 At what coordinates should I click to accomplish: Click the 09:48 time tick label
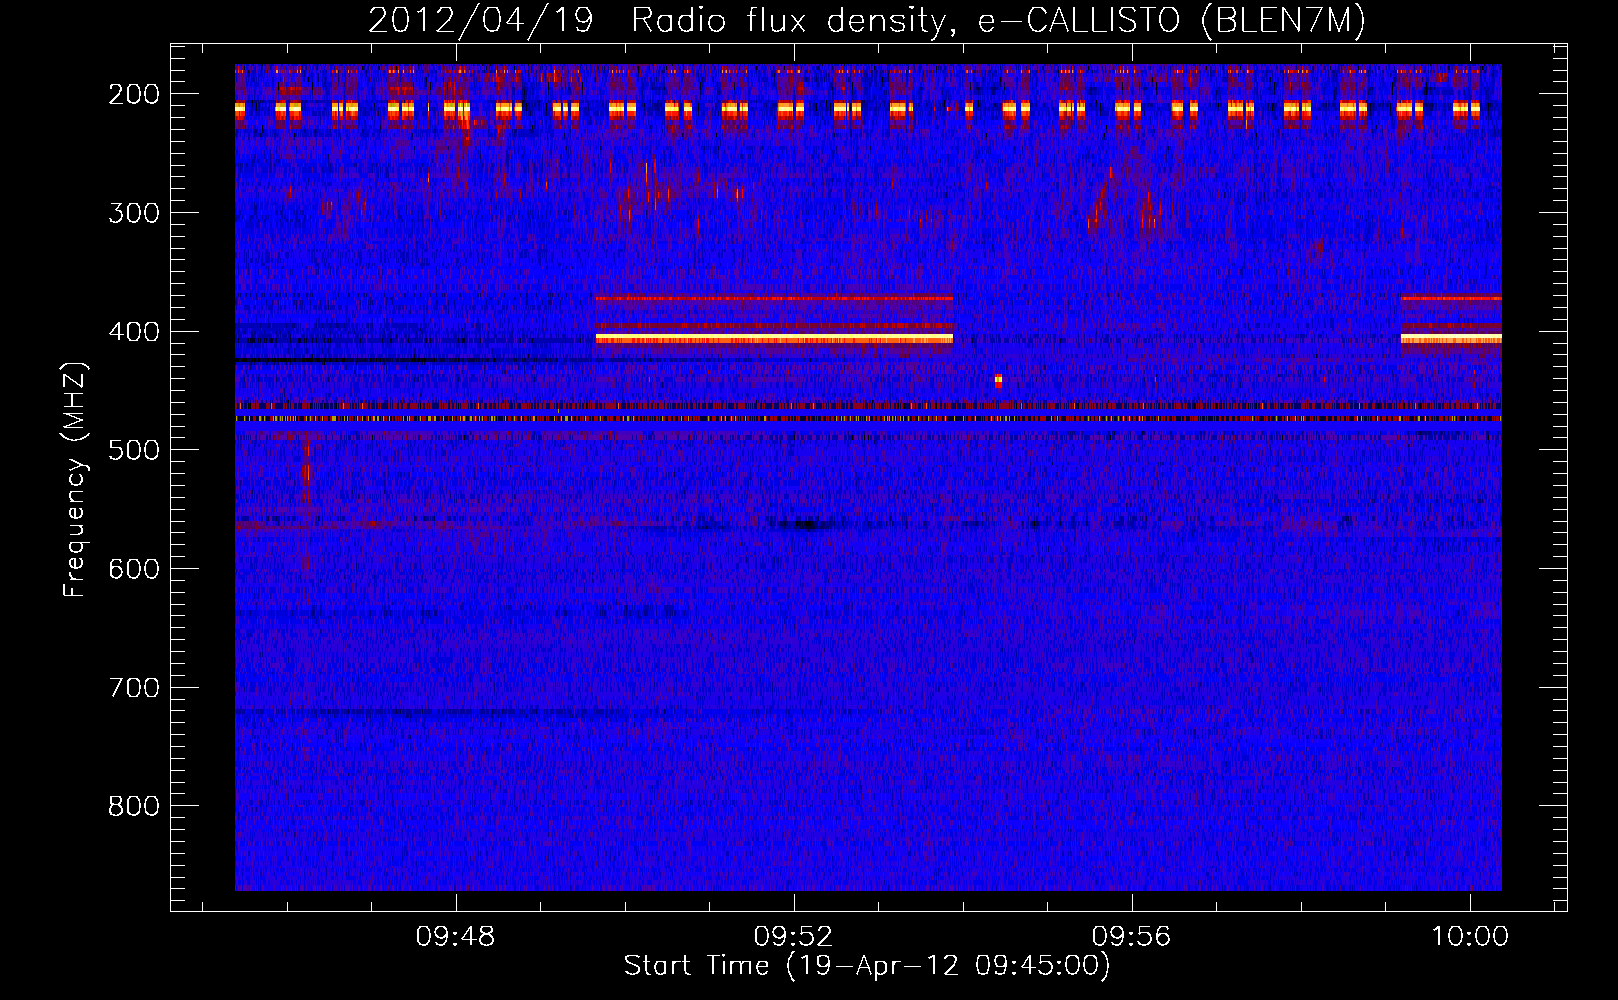456,937
